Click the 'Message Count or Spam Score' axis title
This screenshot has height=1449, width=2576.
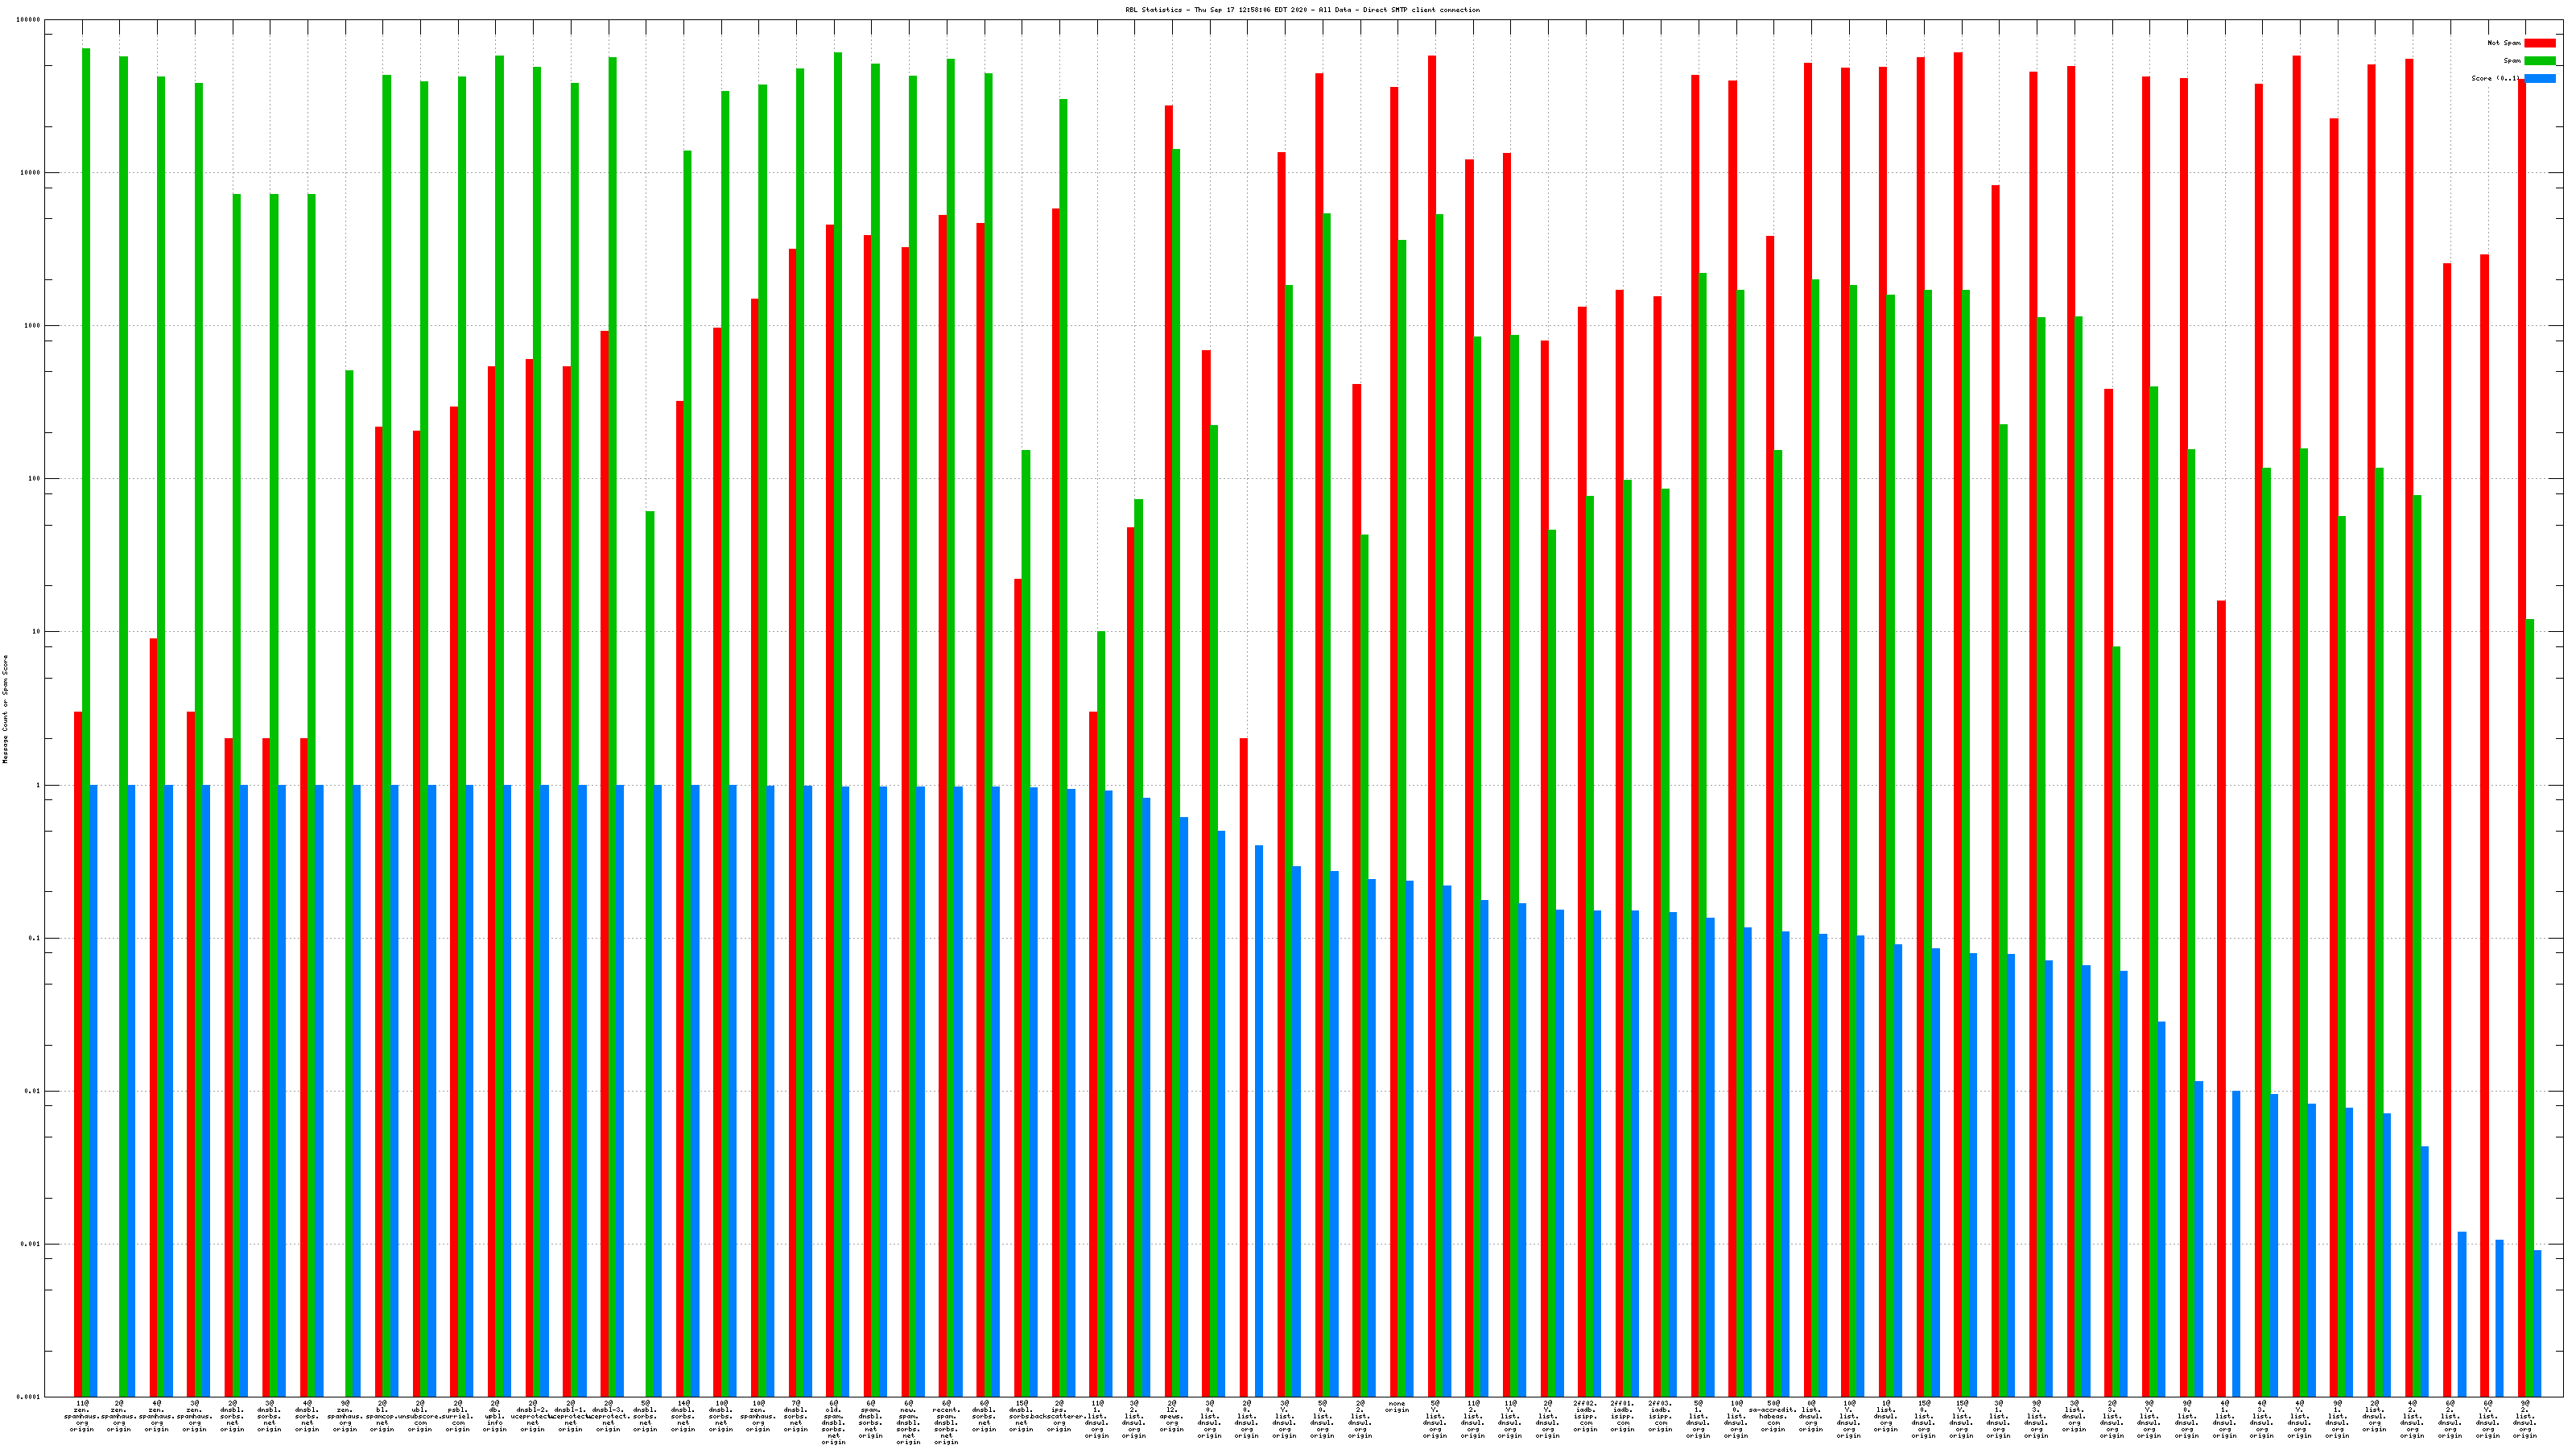[5, 709]
